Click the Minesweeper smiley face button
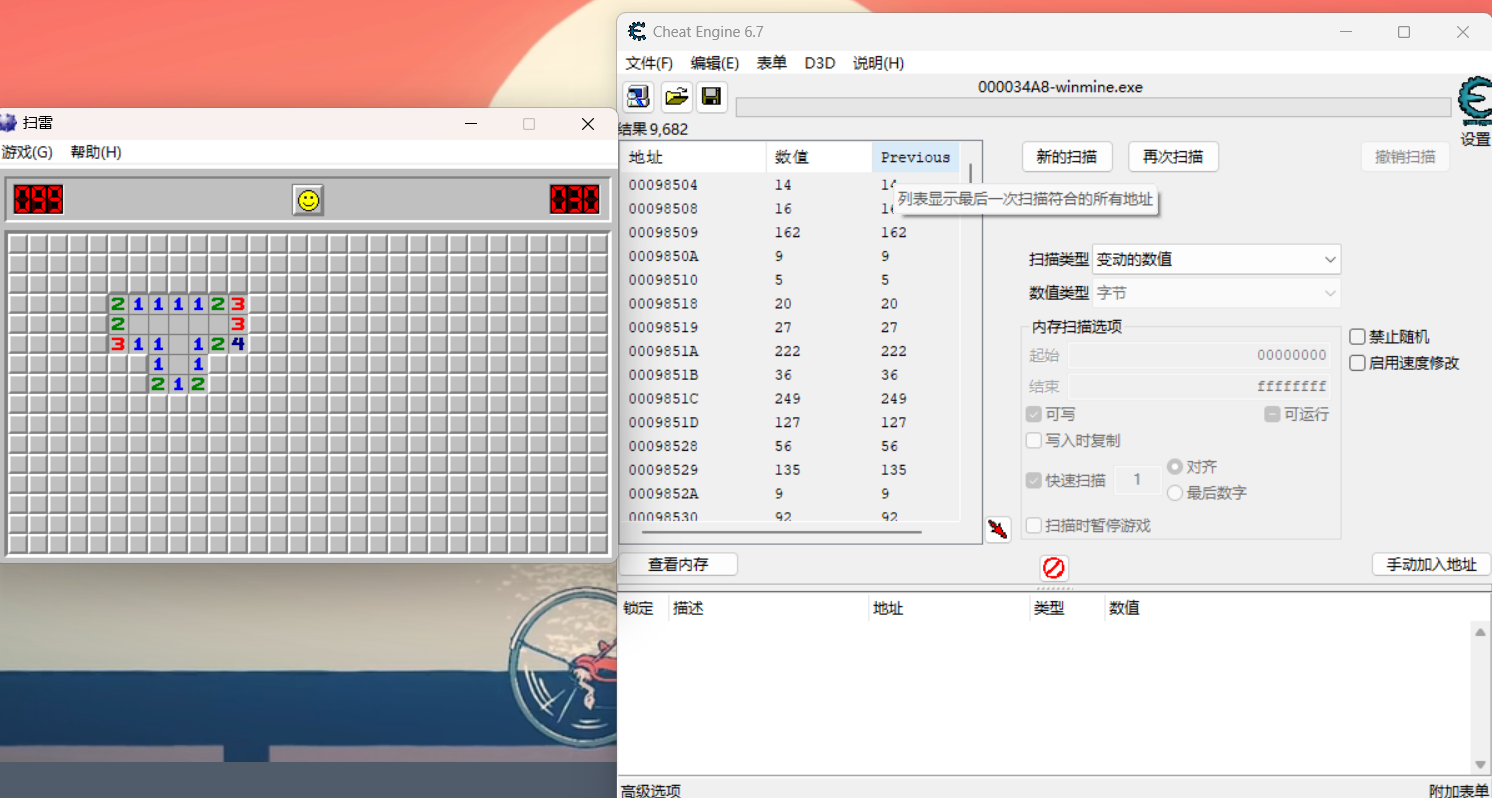1492x798 pixels. click(x=308, y=200)
